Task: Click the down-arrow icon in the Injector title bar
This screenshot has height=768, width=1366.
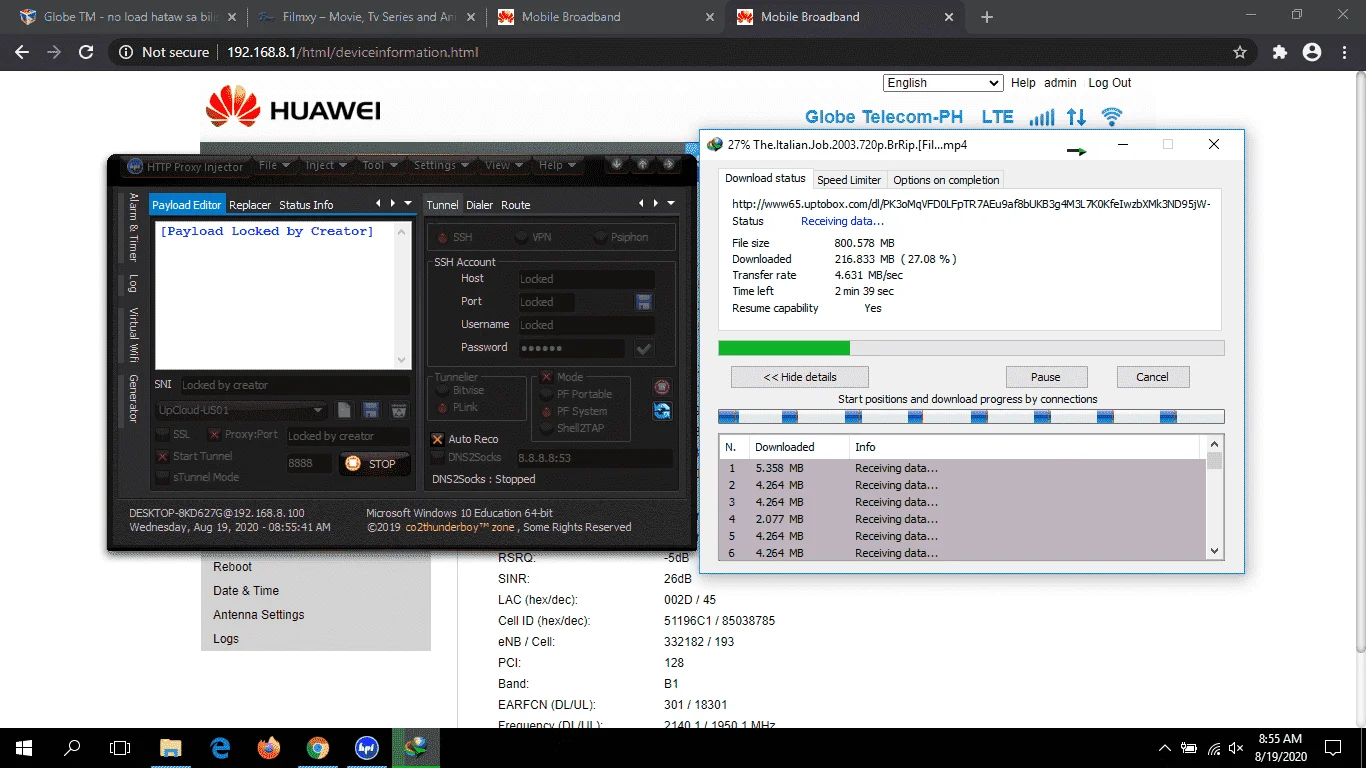Action: [617, 165]
